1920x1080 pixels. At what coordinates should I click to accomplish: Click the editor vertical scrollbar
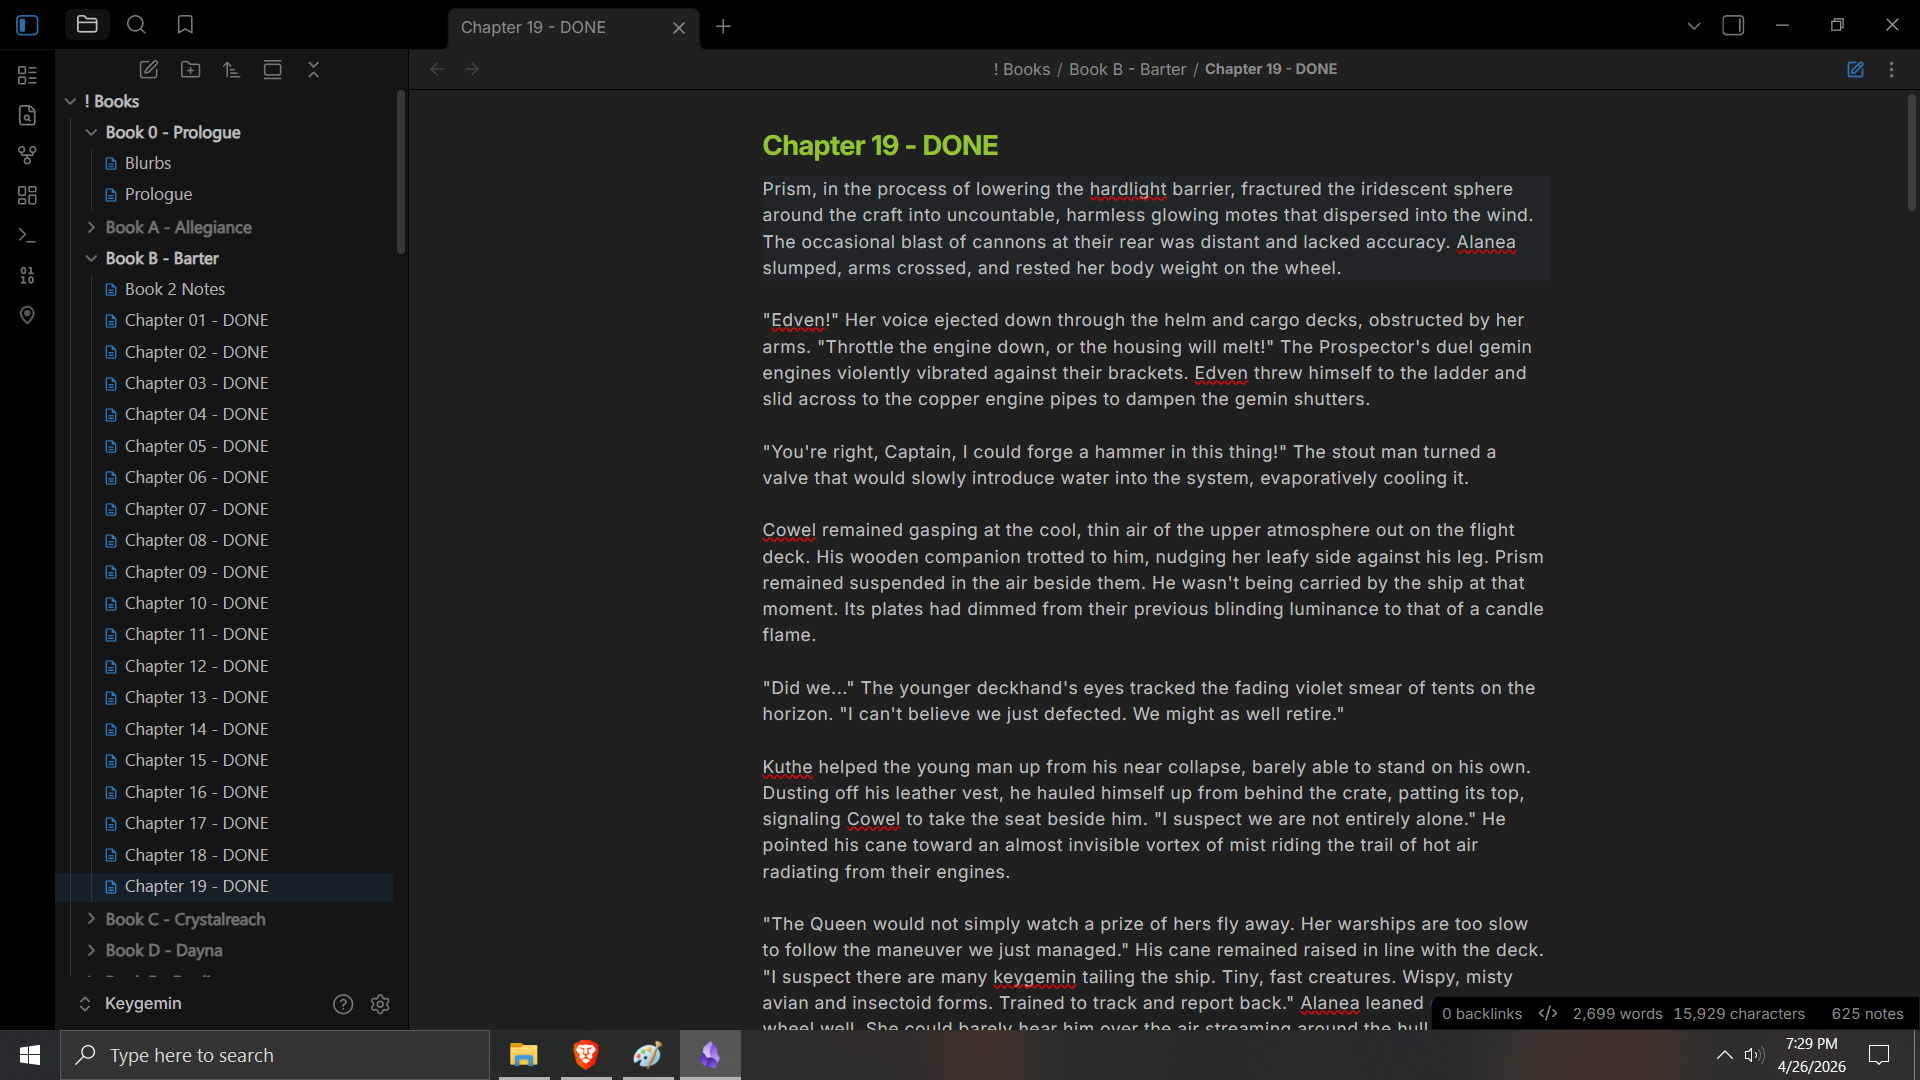(x=1911, y=152)
